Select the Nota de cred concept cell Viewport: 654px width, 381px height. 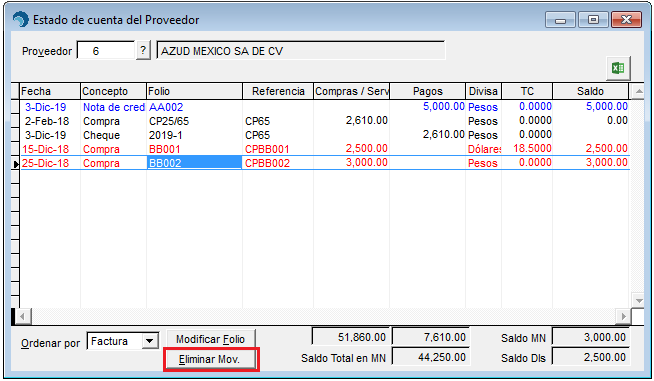click(x=113, y=107)
